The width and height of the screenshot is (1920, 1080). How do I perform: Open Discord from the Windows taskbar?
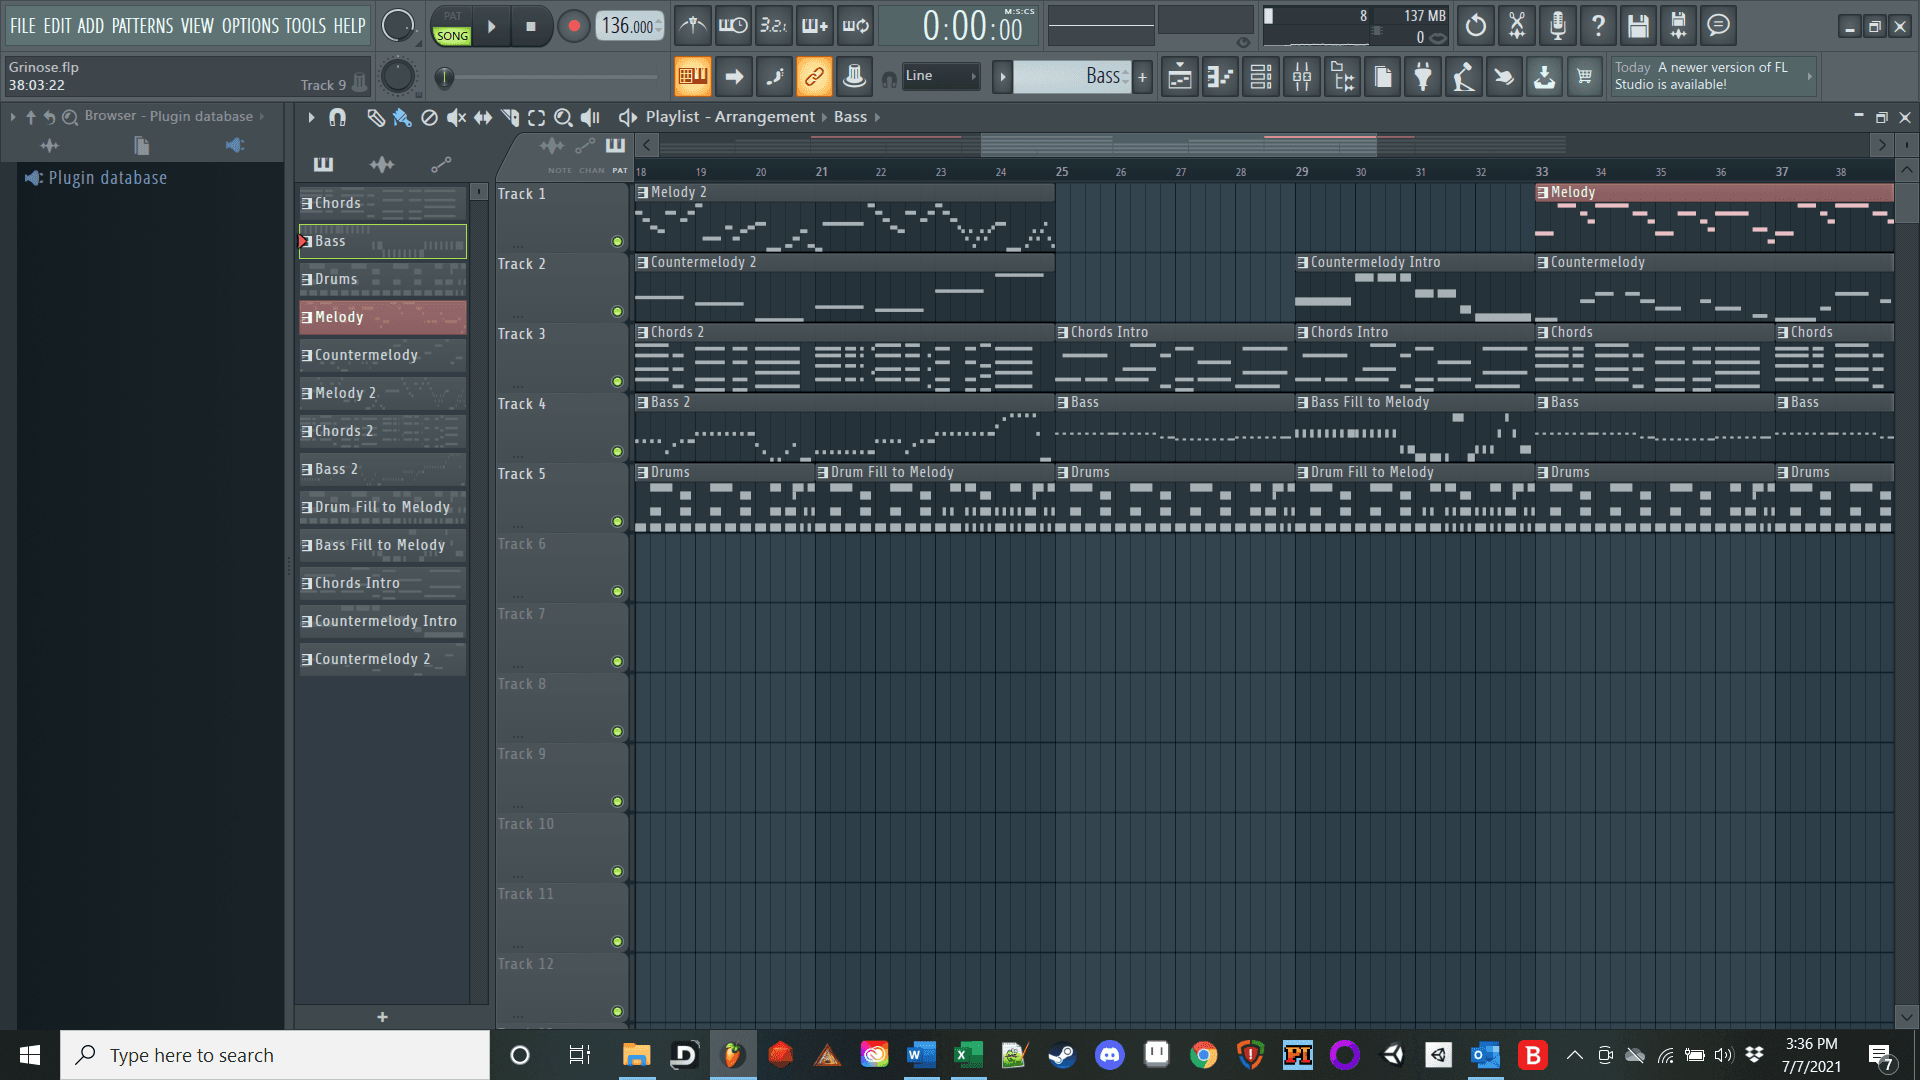click(1109, 1055)
